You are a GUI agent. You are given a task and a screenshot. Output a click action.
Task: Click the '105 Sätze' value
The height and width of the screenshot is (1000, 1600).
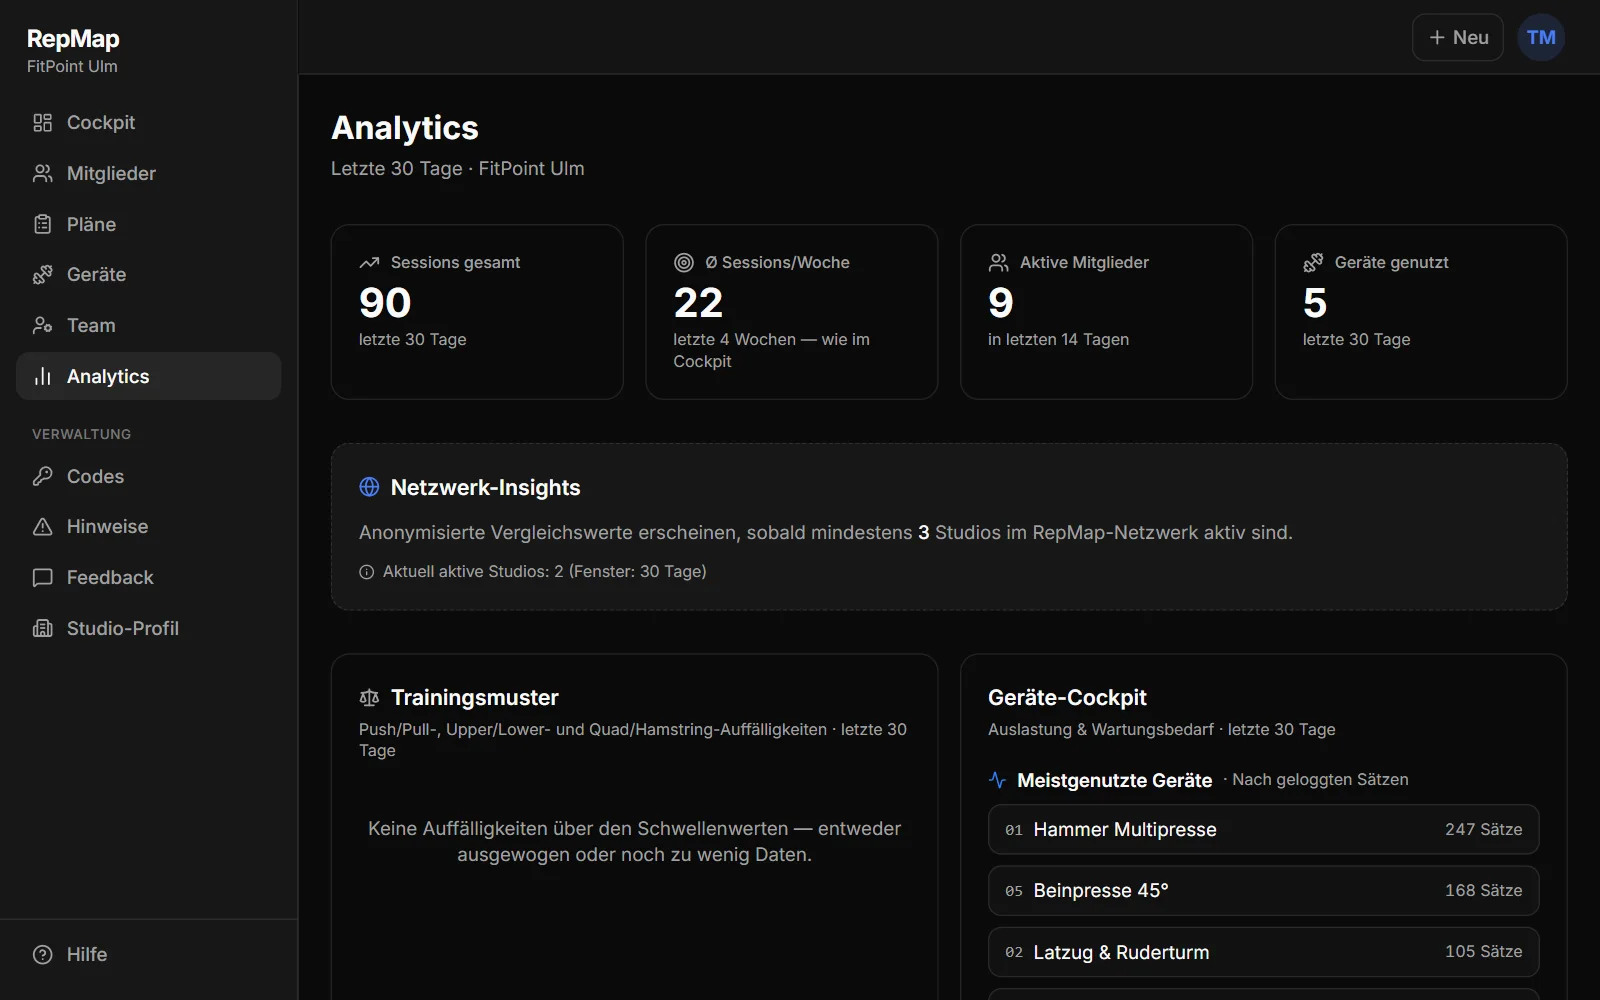(x=1483, y=951)
